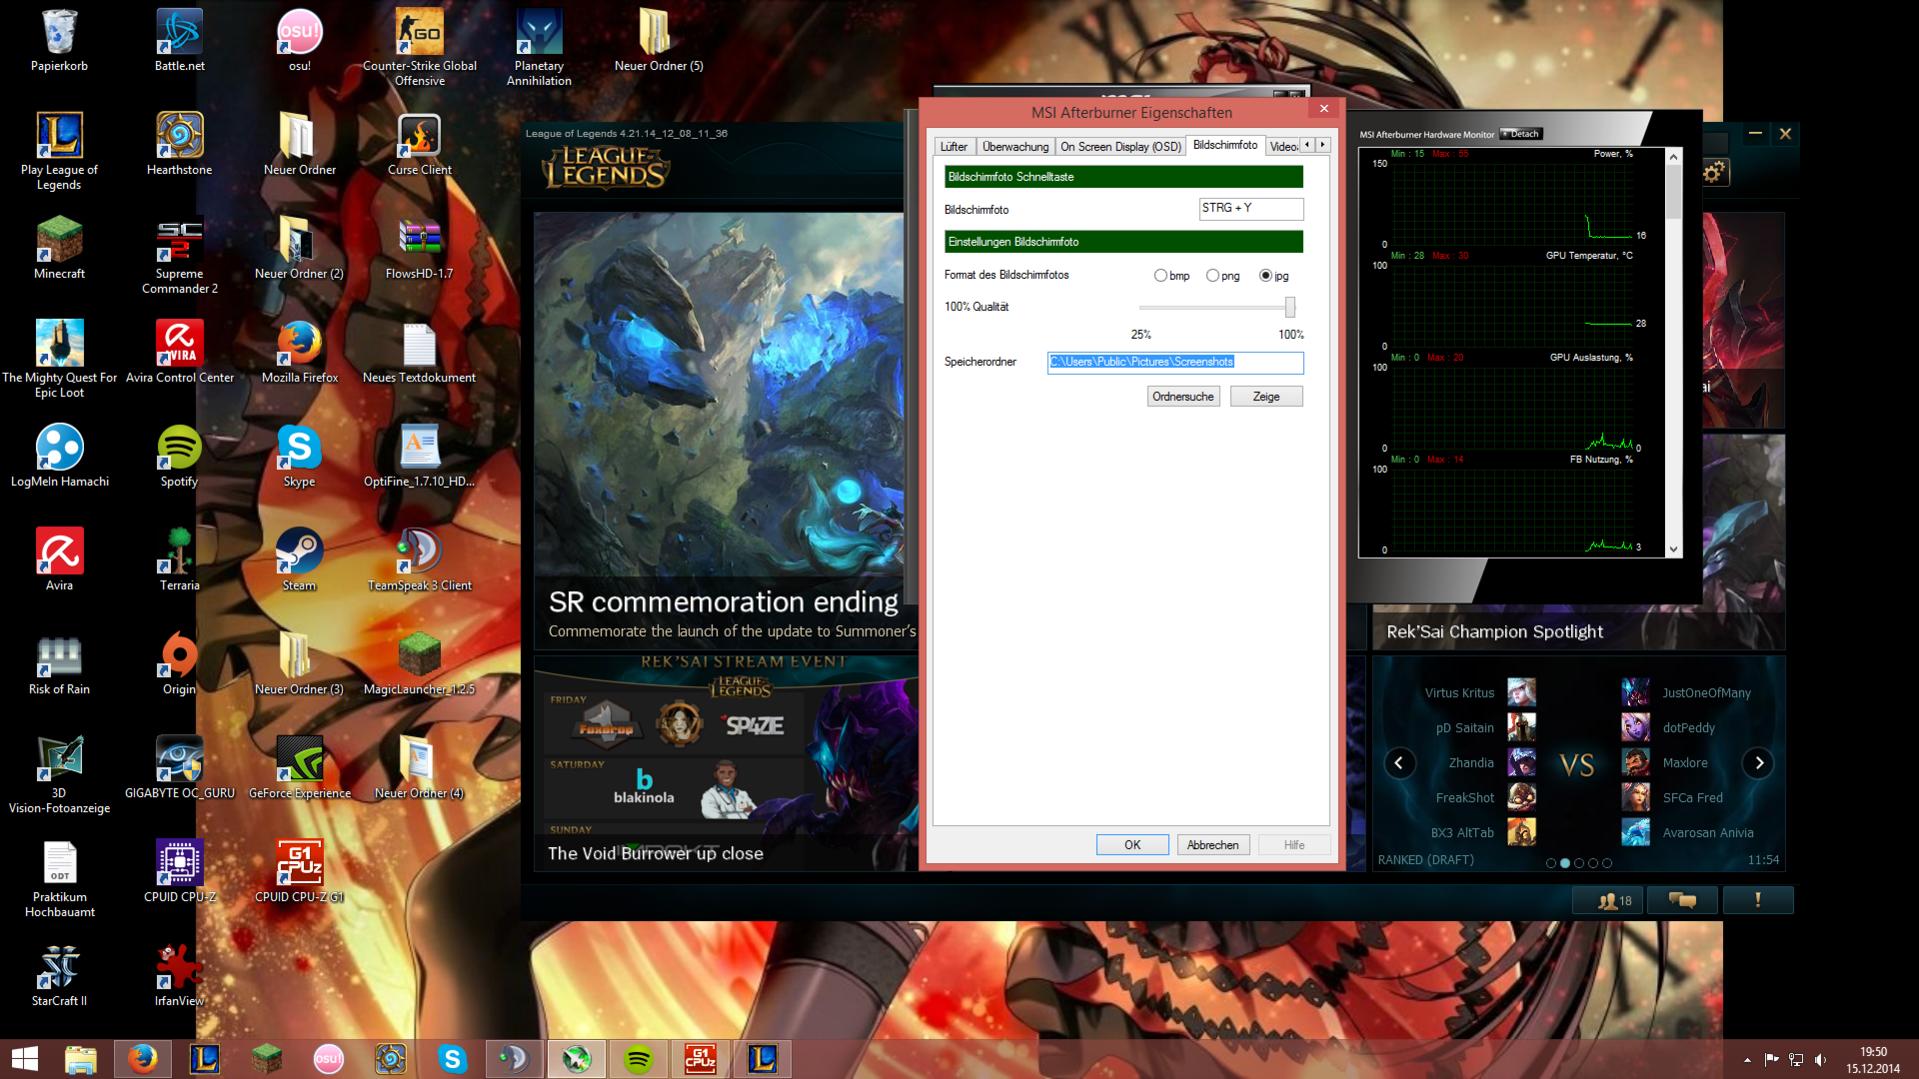Open Rek'Sai Champion Spotlight panel

coord(1578,631)
